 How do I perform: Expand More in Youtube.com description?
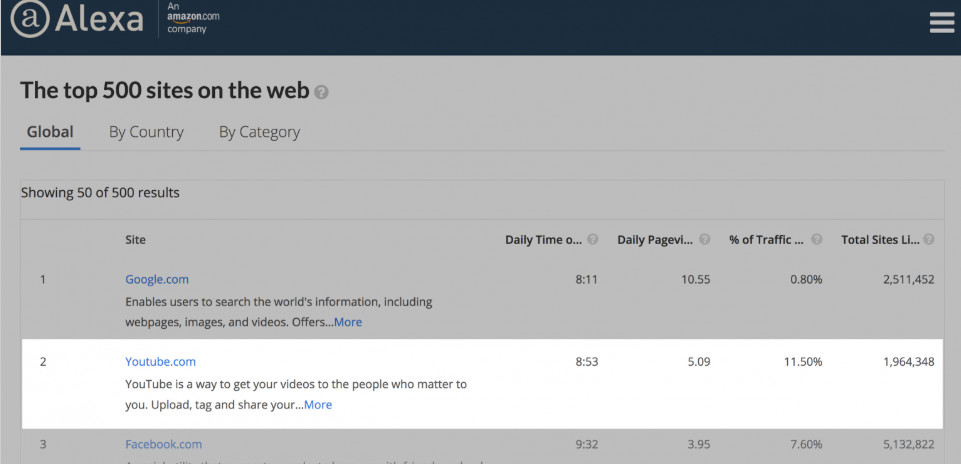(x=318, y=405)
